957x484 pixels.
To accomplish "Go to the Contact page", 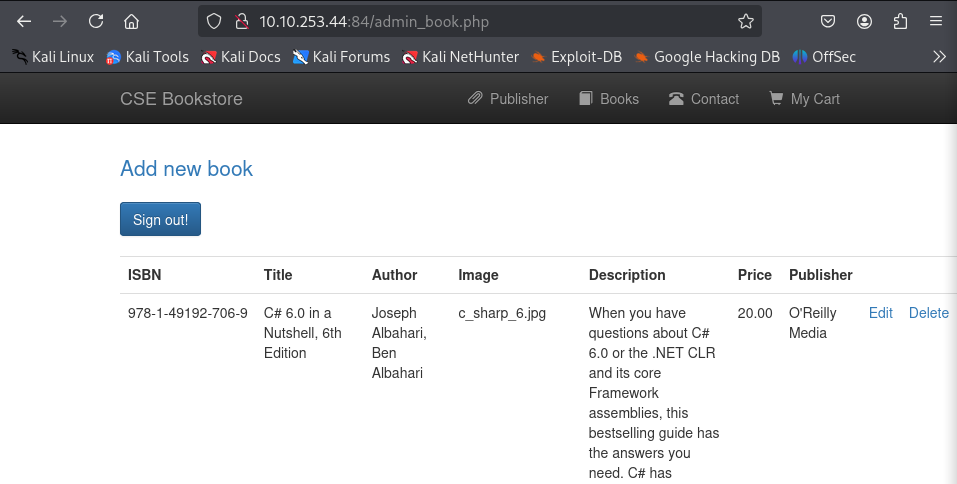I will [x=704, y=99].
